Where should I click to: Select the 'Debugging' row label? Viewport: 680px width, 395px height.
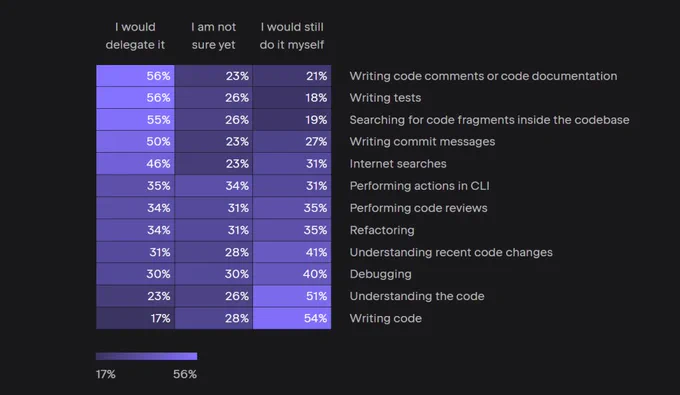[x=380, y=274]
